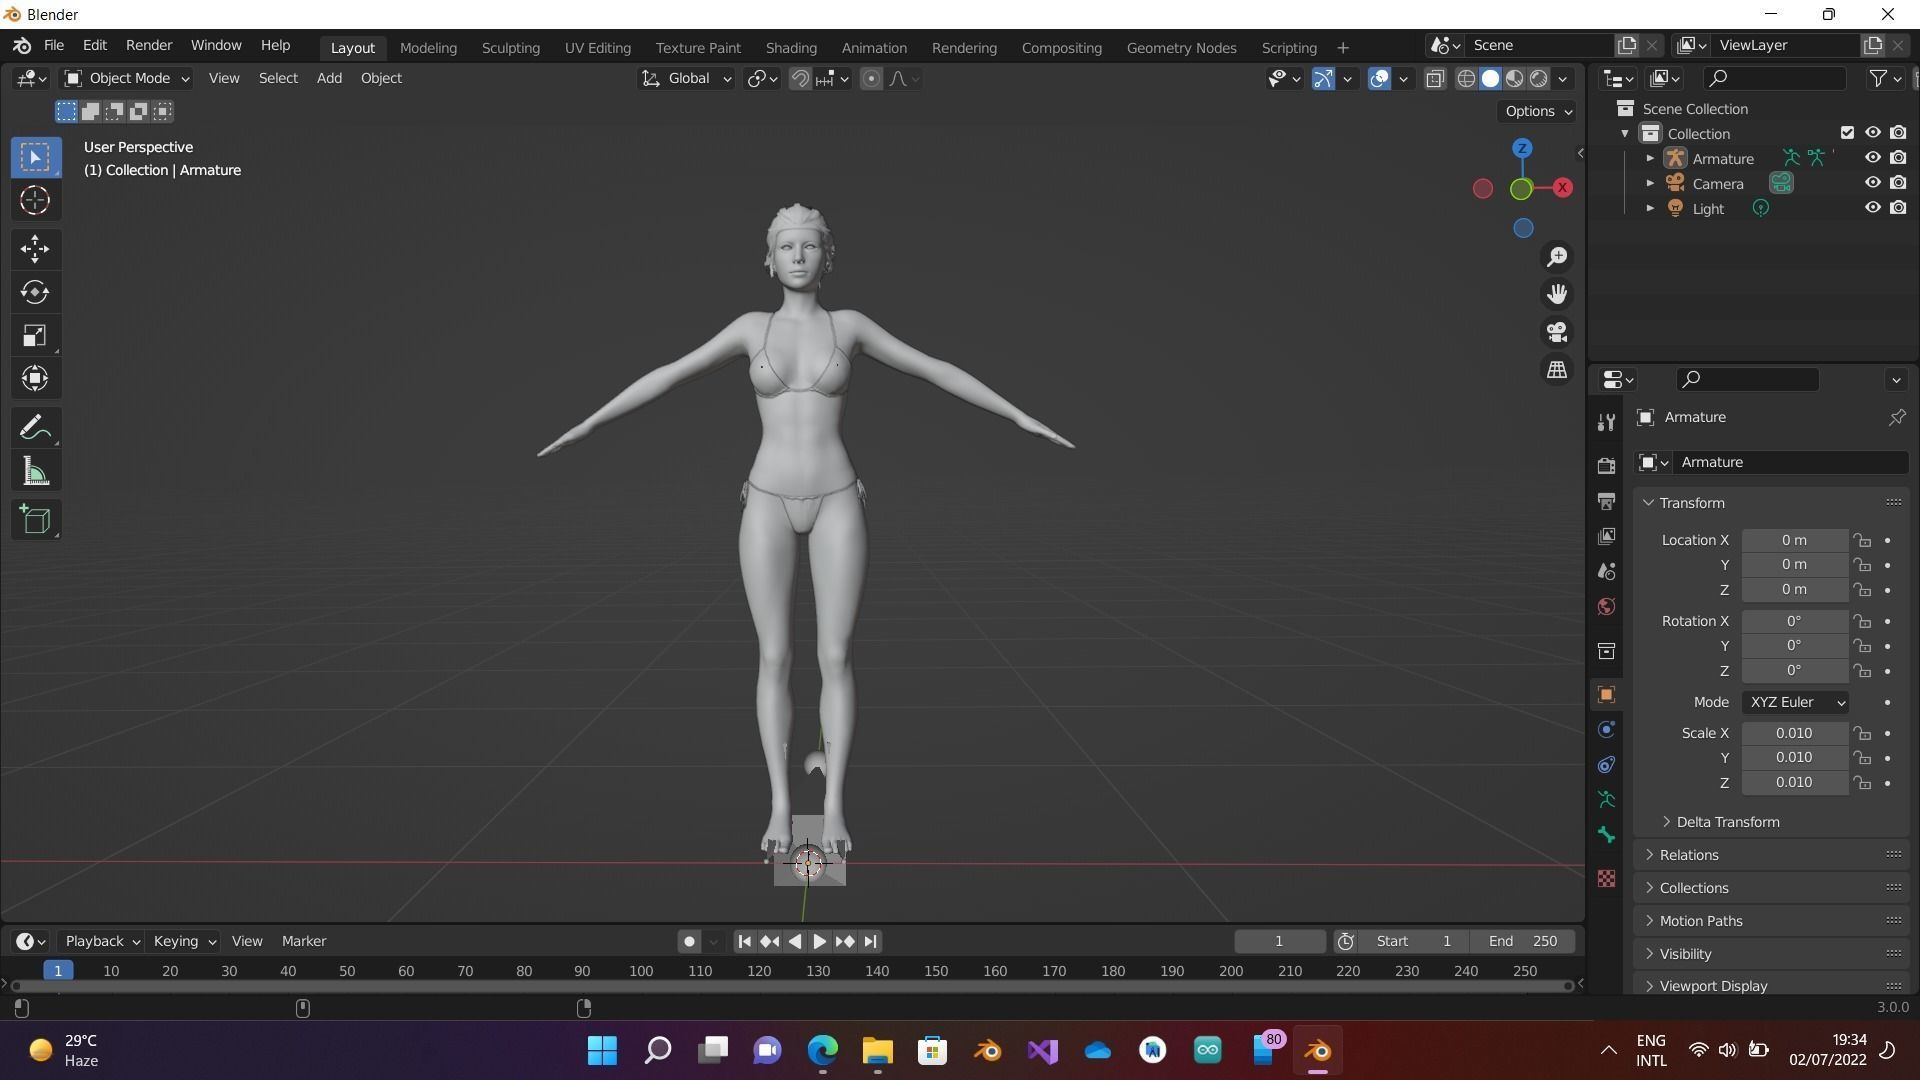Hide Light in viewport via eye icon
This screenshot has width=1920, height=1080.
pyautogui.click(x=1872, y=208)
